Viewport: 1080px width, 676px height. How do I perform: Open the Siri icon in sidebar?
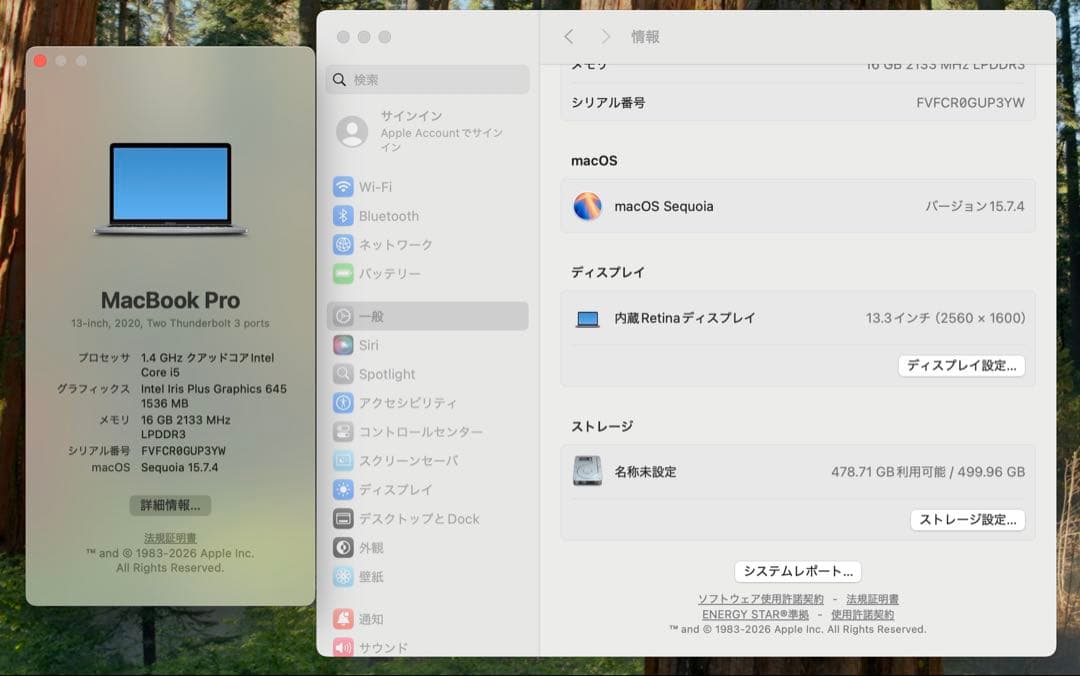pos(343,345)
